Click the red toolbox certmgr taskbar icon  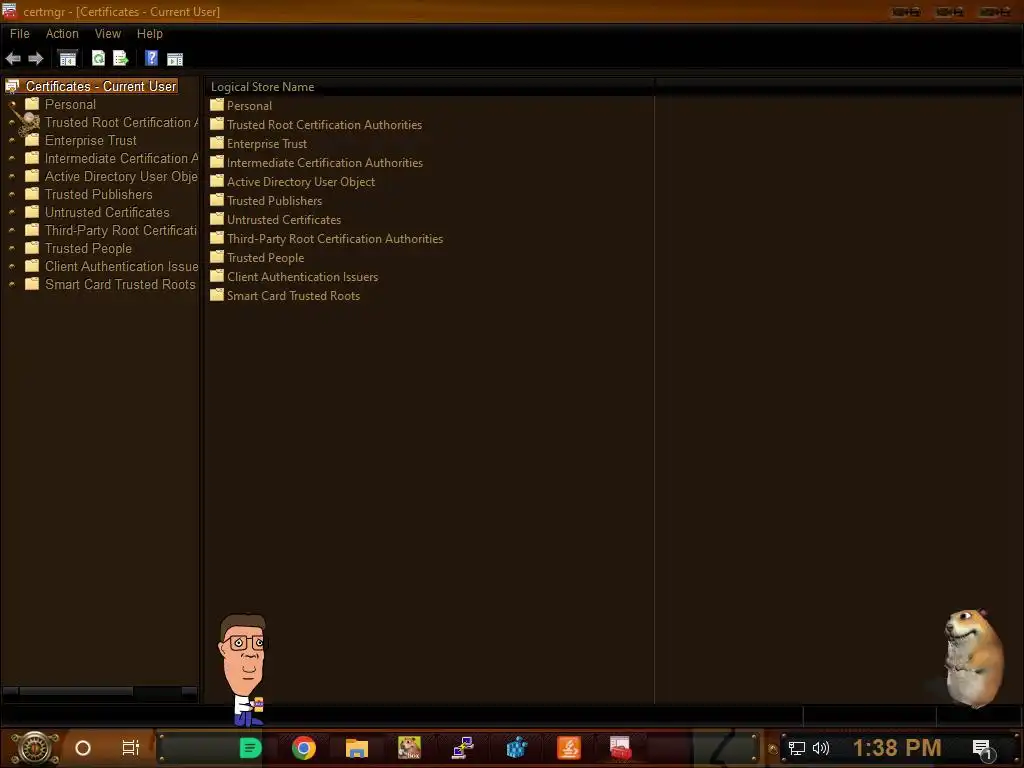pos(620,748)
